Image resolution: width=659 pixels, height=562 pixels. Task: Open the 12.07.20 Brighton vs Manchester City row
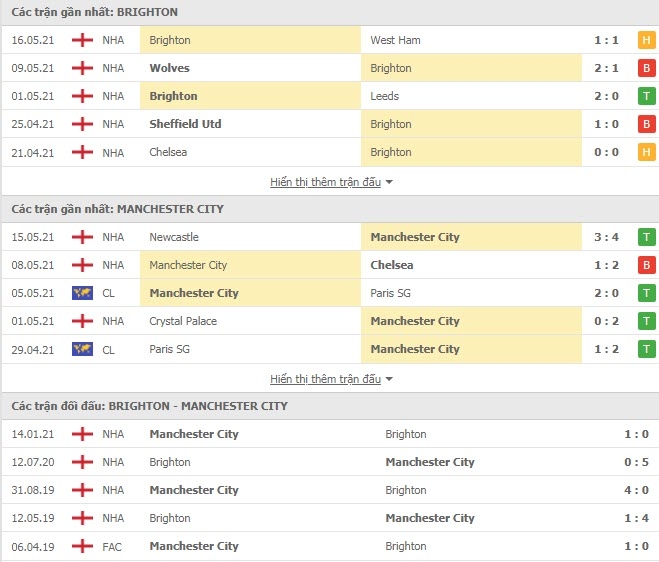pyautogui.click(x=330, y=462)
